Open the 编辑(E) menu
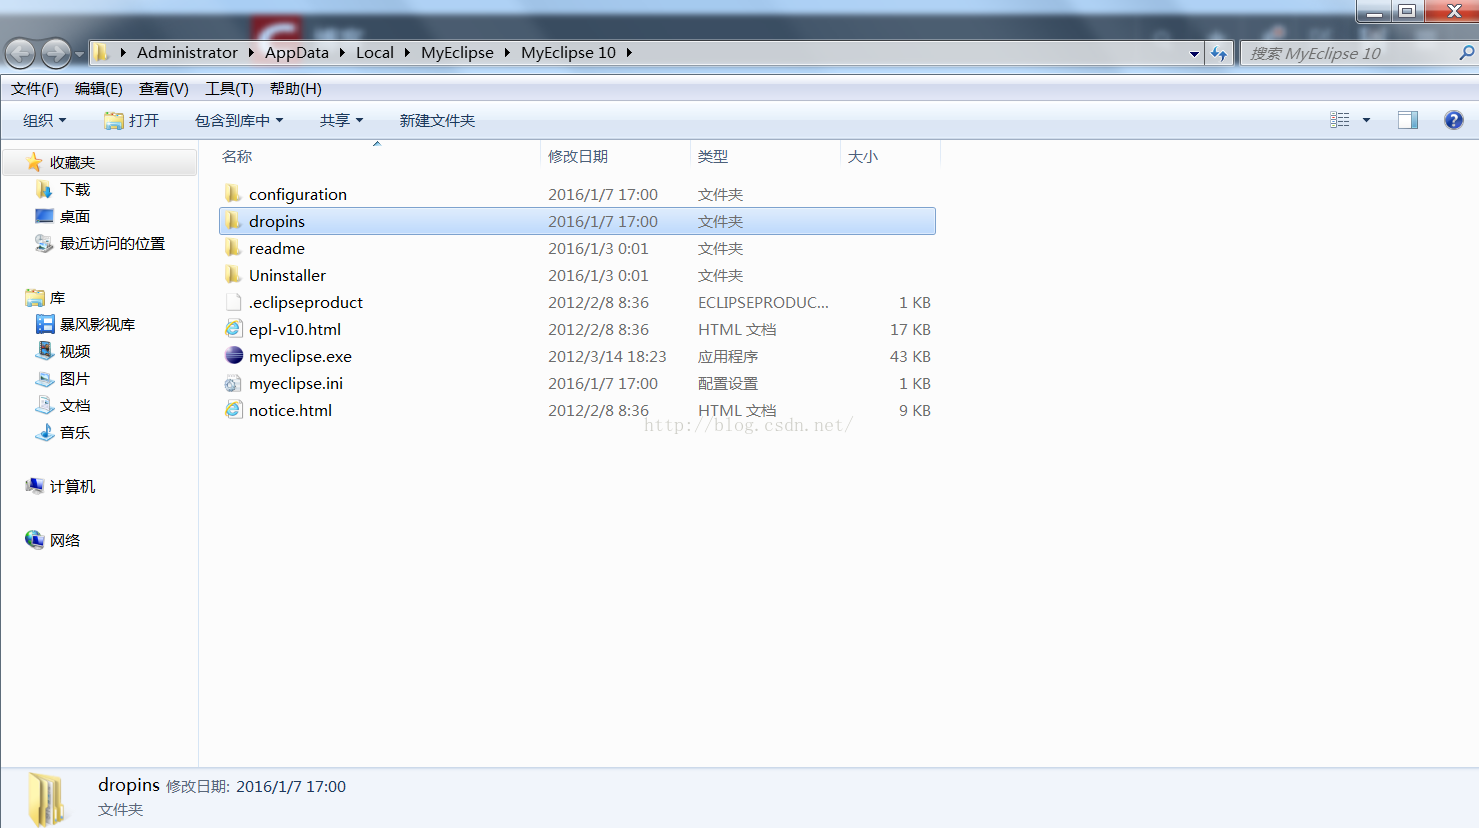1479x828 pixels. 99,88
